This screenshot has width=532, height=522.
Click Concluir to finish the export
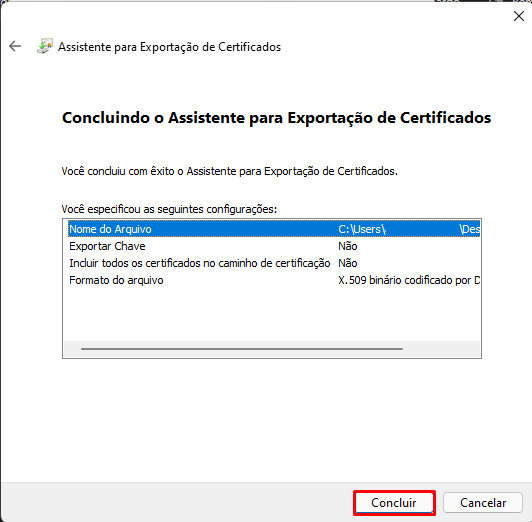coord(394,502)
